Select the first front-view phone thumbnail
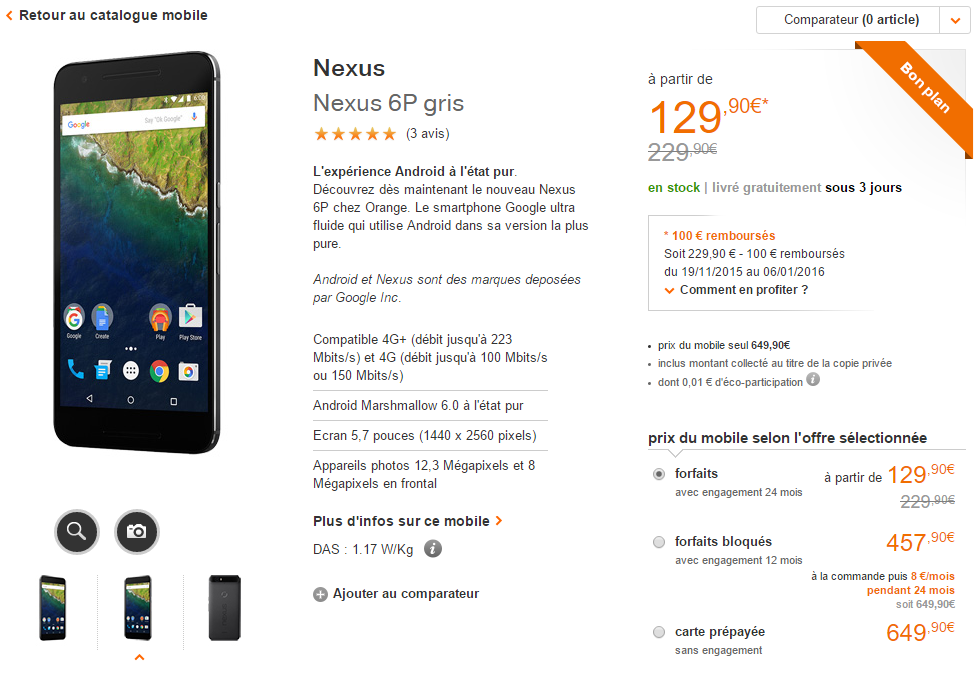 pyautogui.click(x=52, y=607)
